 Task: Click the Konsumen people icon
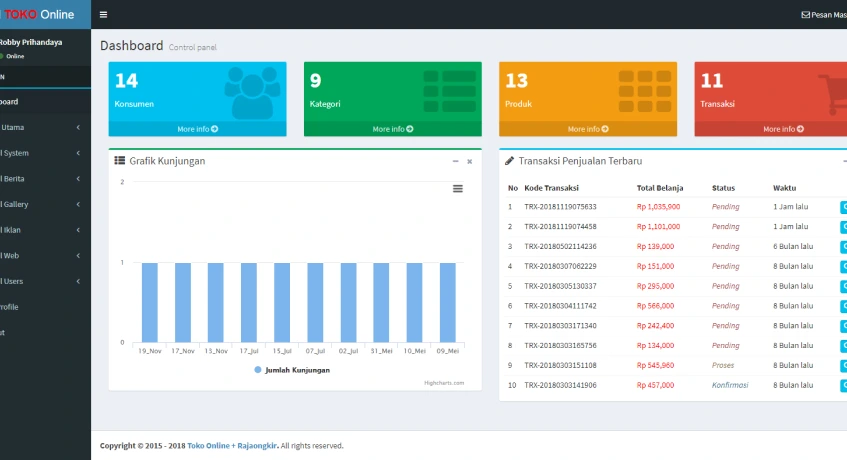tap(254, 92)
